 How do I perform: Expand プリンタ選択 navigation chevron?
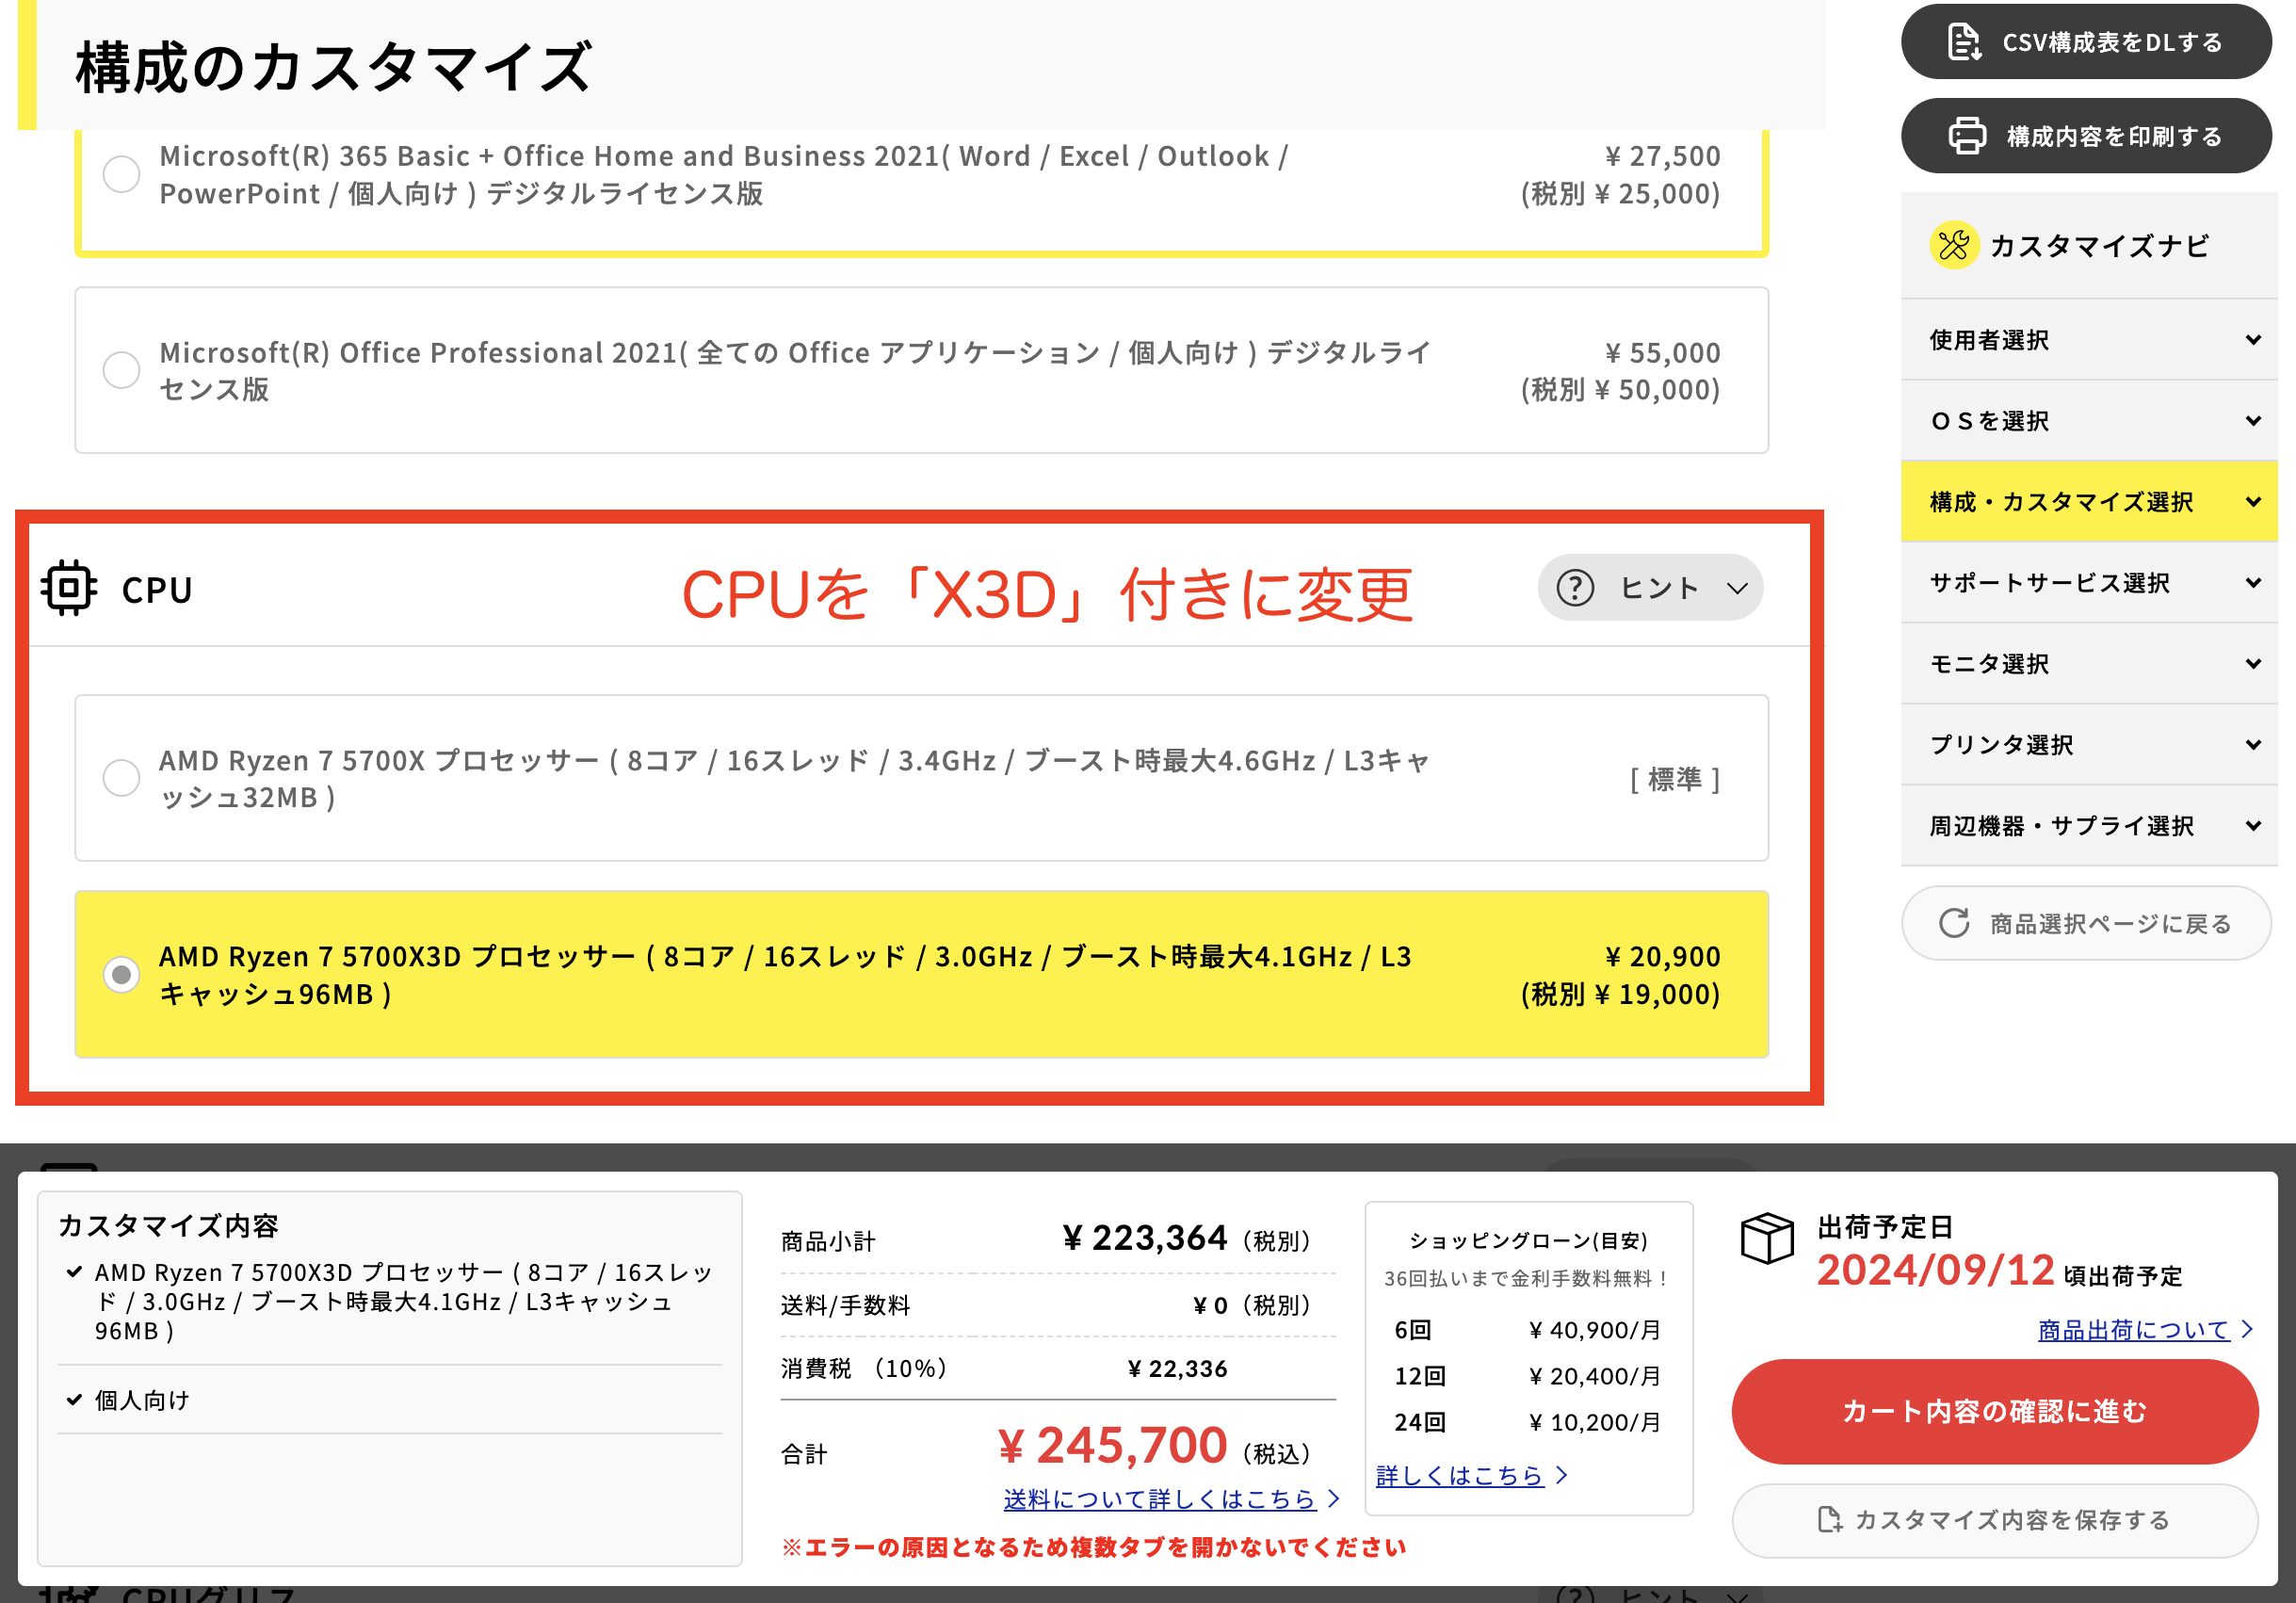(2253, 744)
